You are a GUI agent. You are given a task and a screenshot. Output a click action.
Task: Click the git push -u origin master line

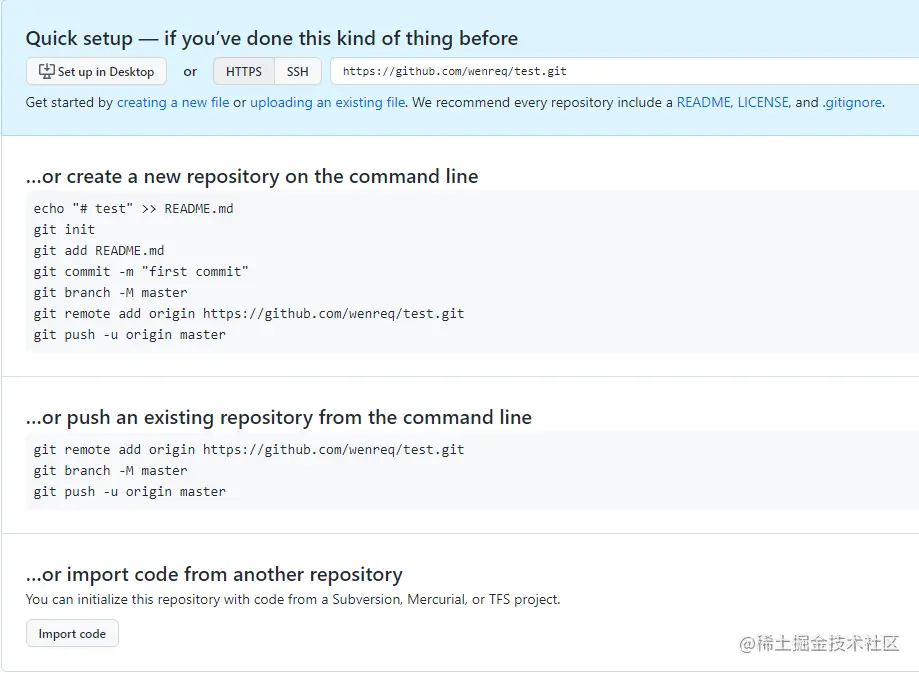[130, 334]
